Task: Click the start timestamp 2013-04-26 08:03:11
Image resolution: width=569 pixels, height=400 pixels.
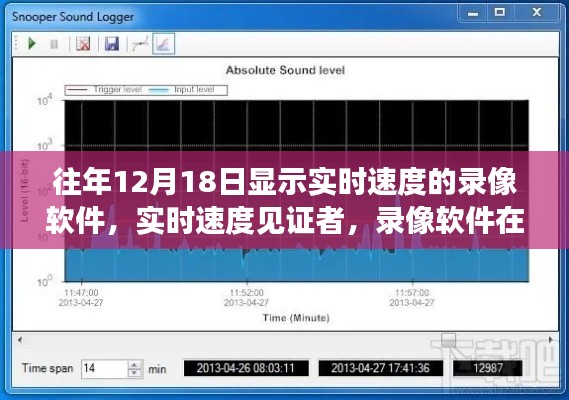Action: coord(246,368)
